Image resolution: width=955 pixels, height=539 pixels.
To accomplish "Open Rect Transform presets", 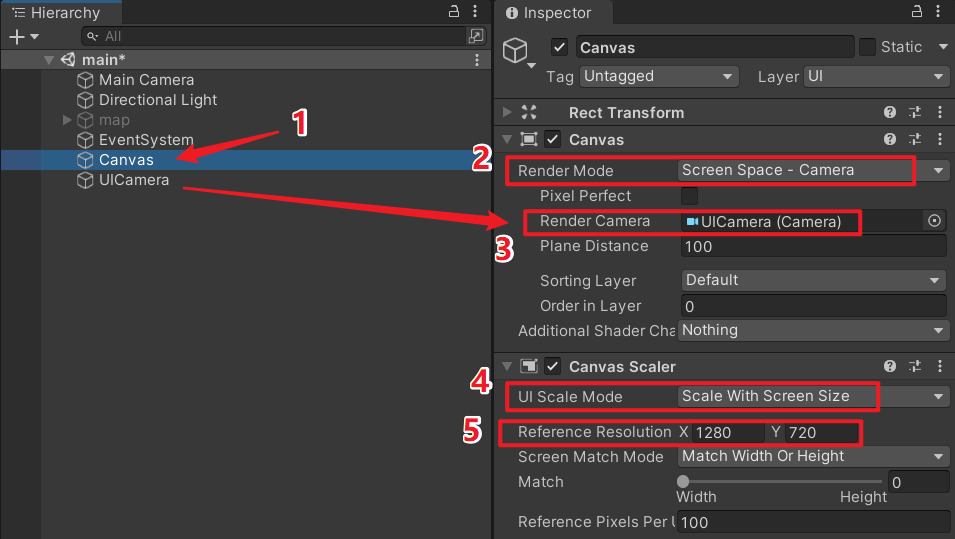I will 915,112.
